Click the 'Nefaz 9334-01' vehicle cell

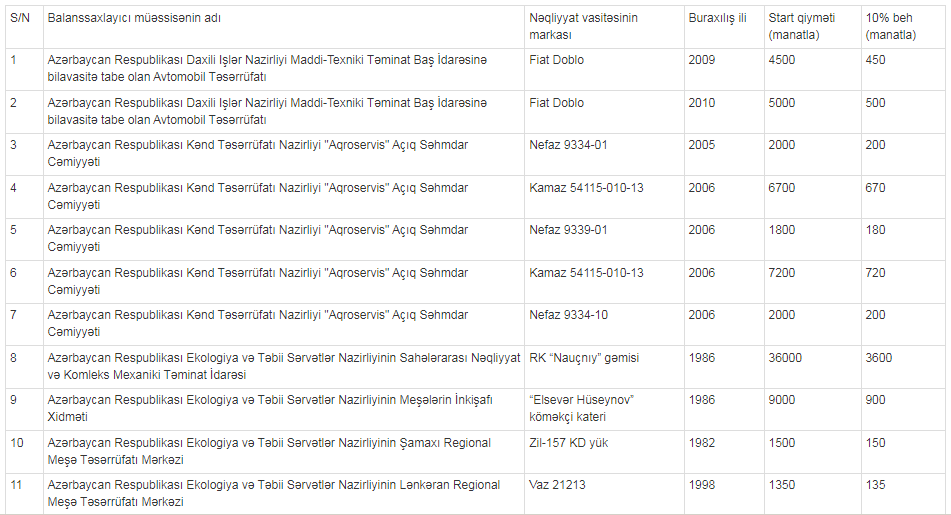pyautogui.click(x=604, y=154)
